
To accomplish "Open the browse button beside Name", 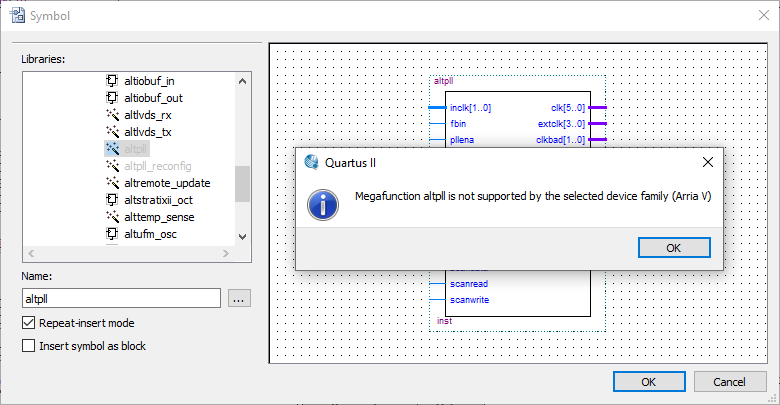I will 239,298.
